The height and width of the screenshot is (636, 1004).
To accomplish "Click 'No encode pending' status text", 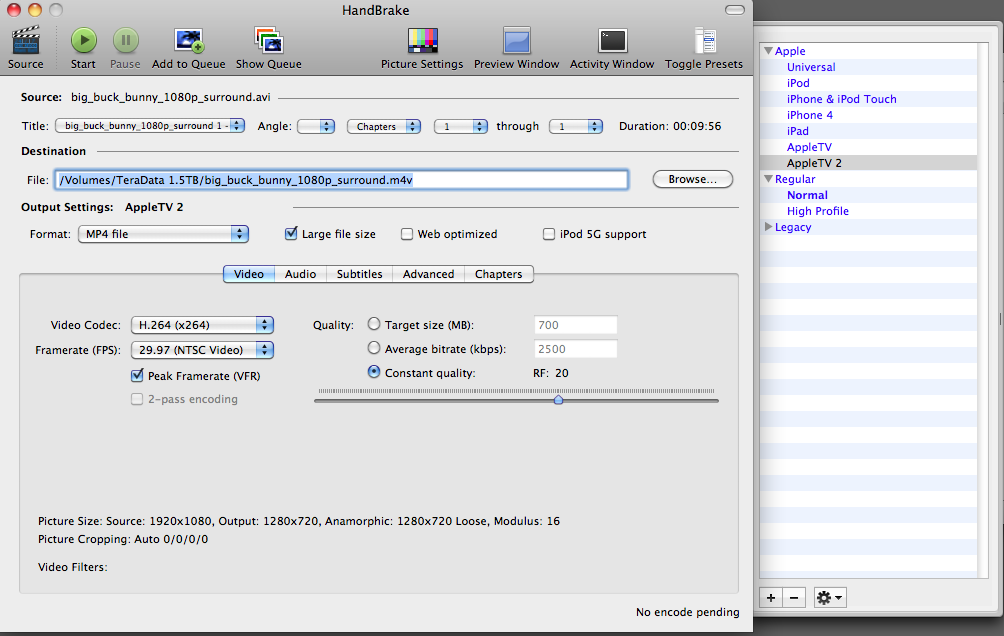I will 688,612.
